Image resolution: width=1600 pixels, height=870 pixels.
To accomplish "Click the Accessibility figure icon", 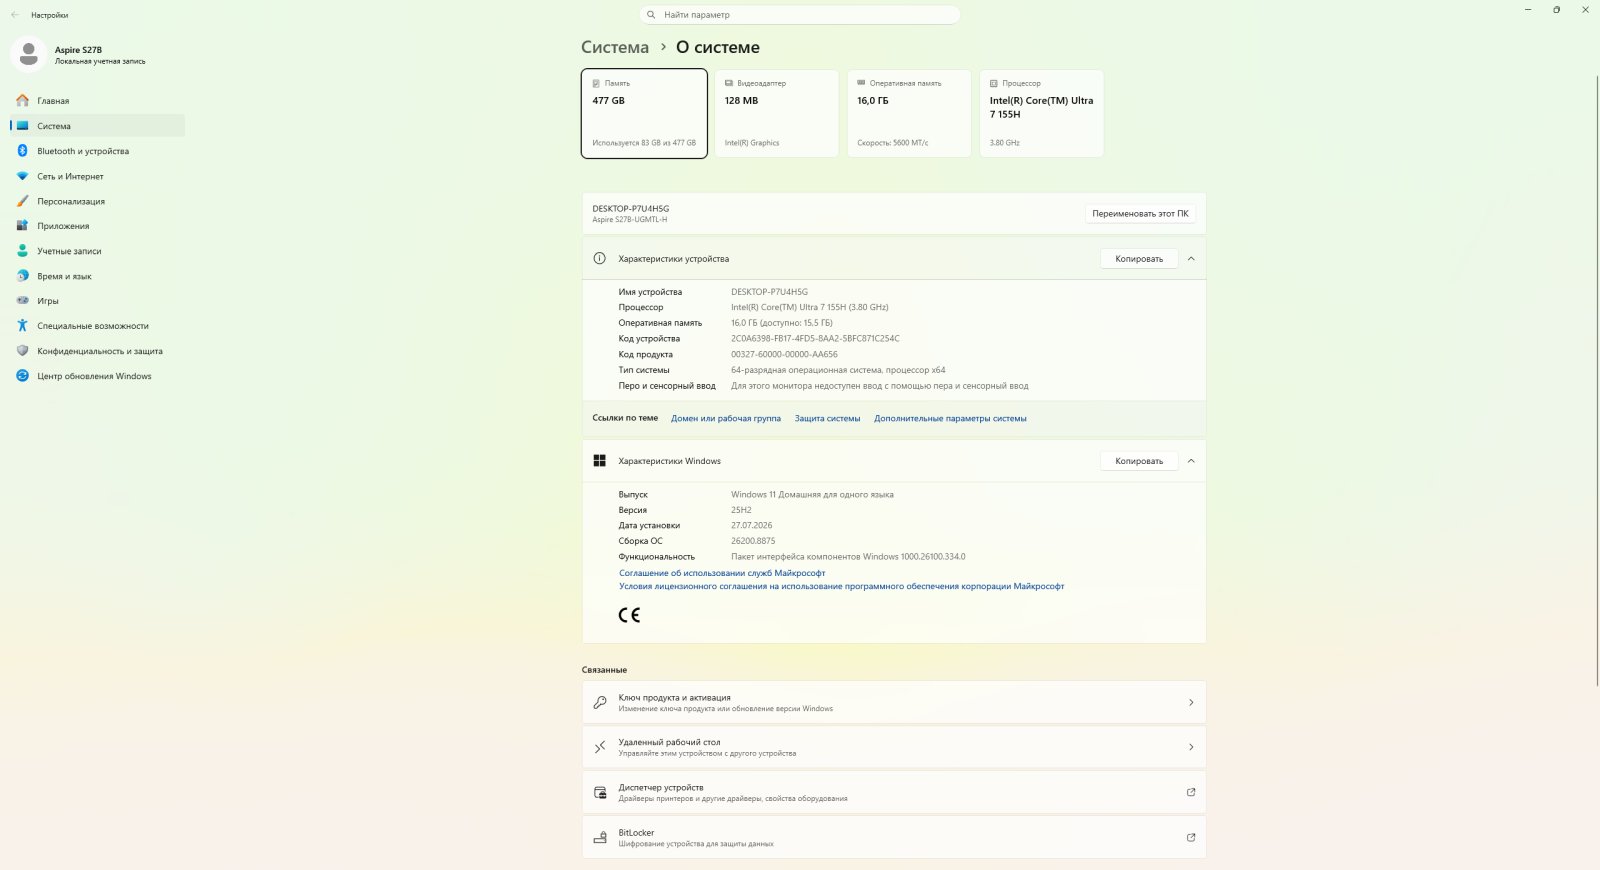I will point(22,326).
